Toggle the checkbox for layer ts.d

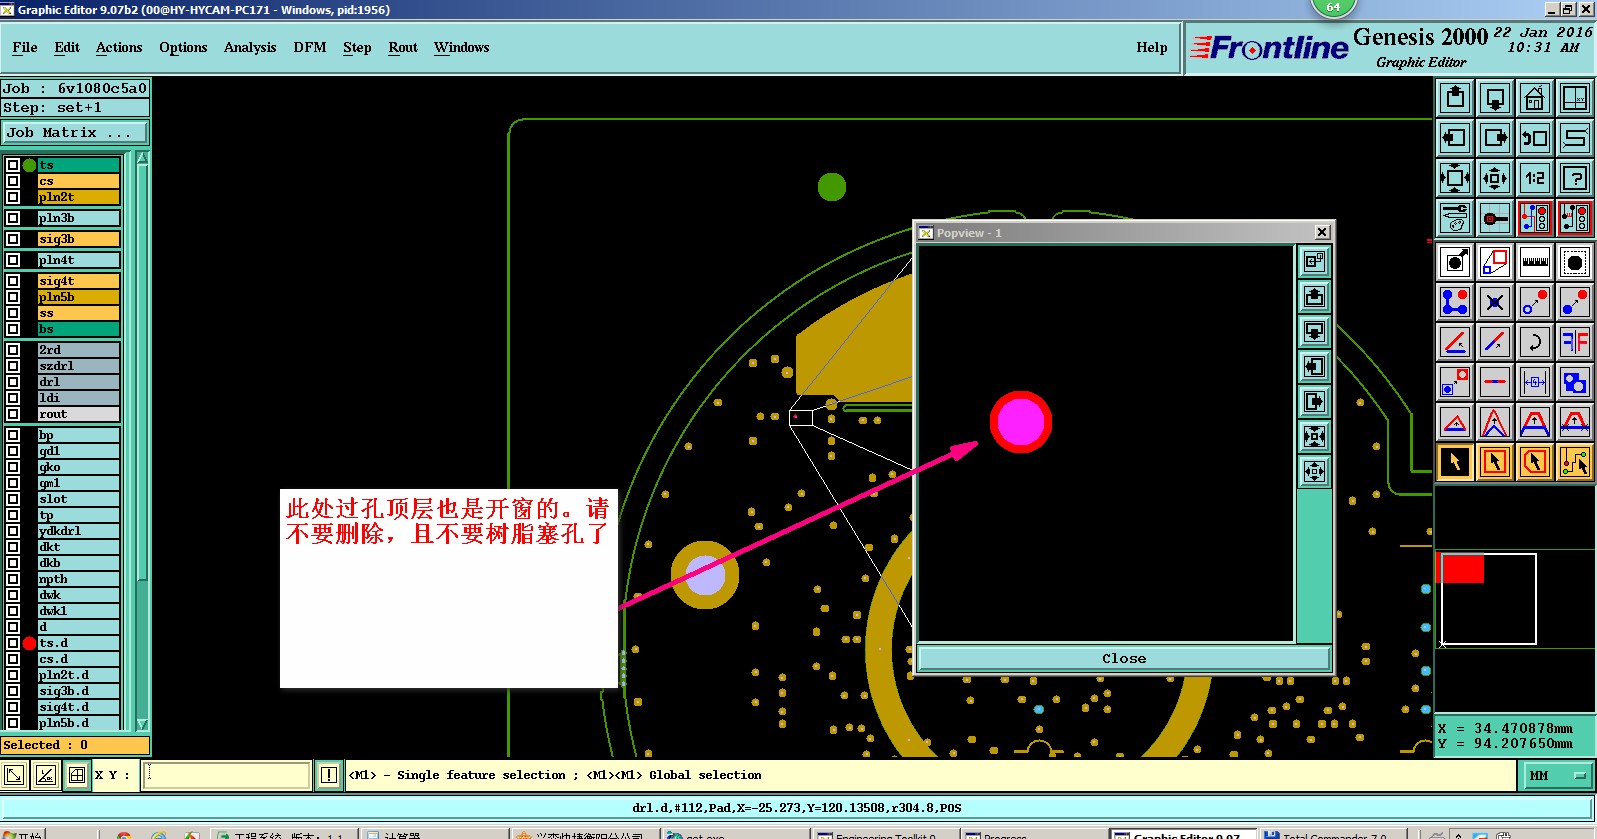[13, 643]
